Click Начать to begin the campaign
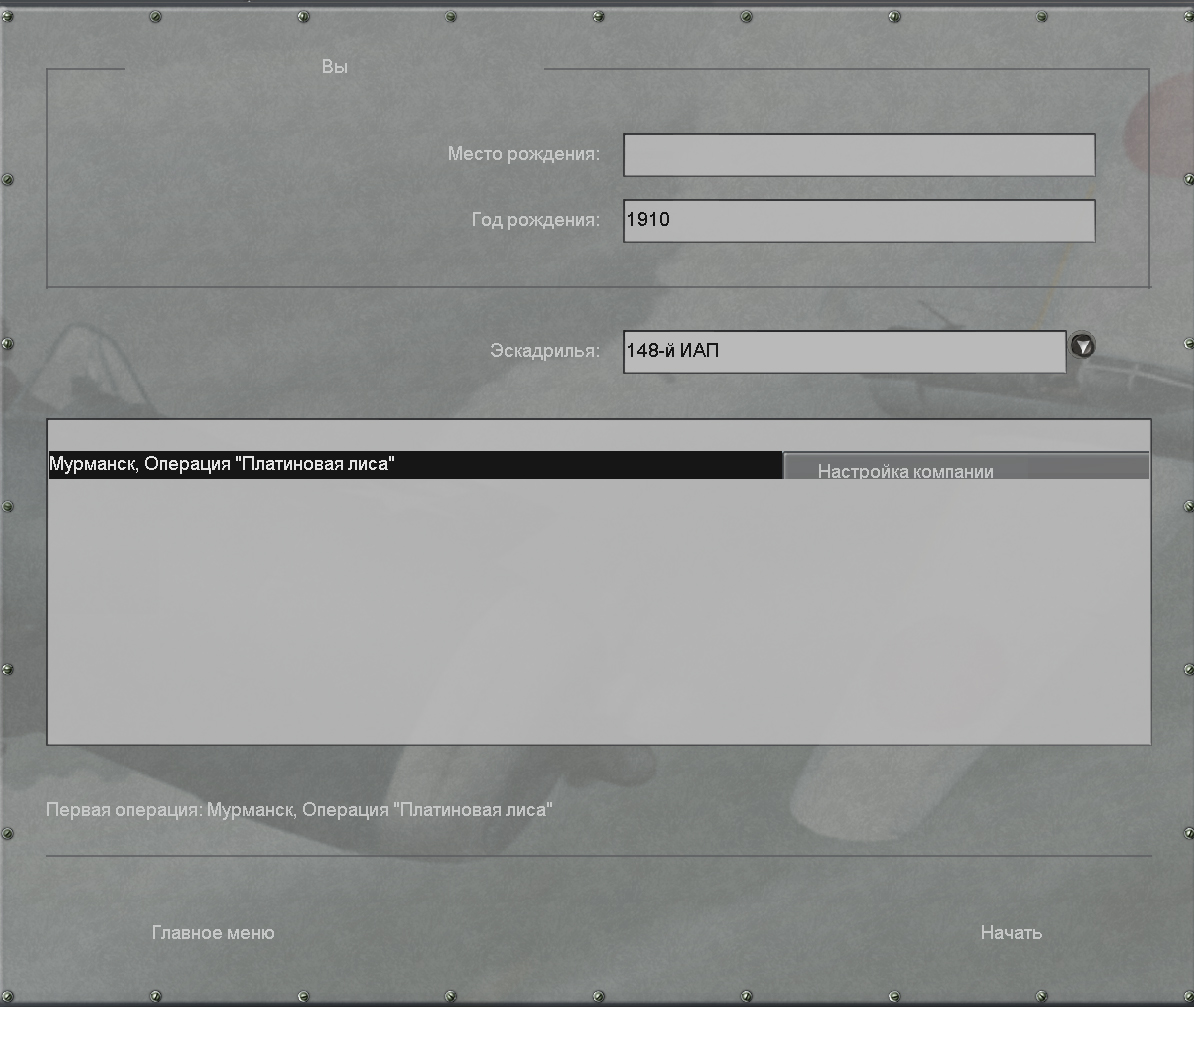The image size is (1194, 1041). tap(1011, 933)
